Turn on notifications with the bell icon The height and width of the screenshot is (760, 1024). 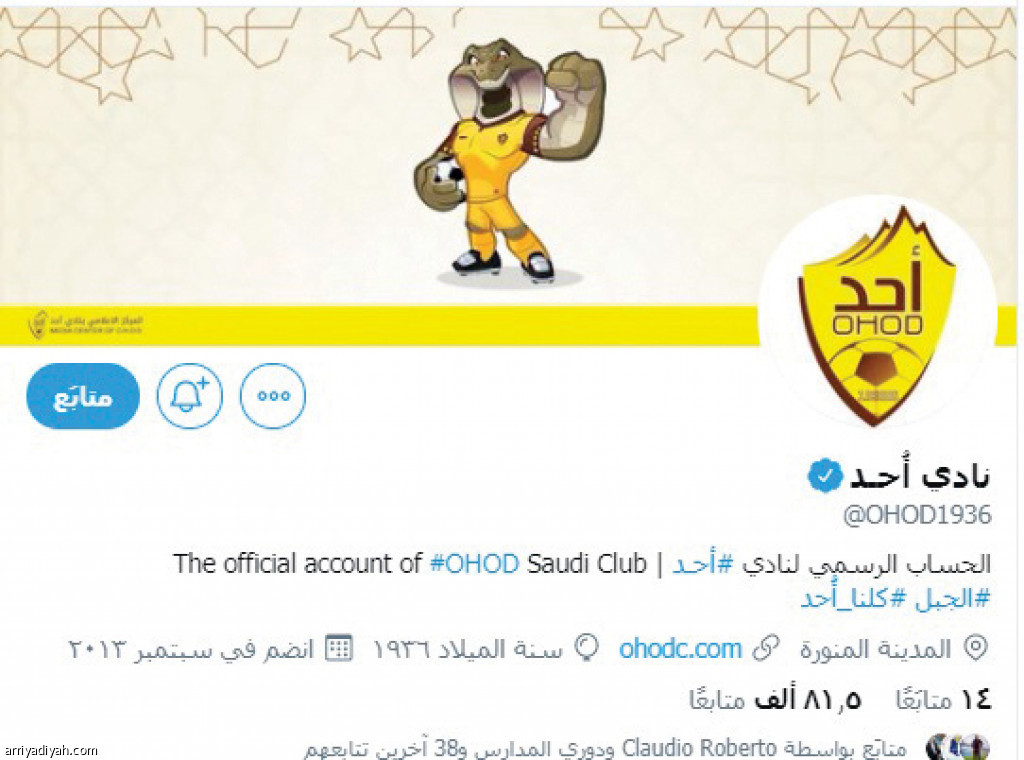point(189,396)
